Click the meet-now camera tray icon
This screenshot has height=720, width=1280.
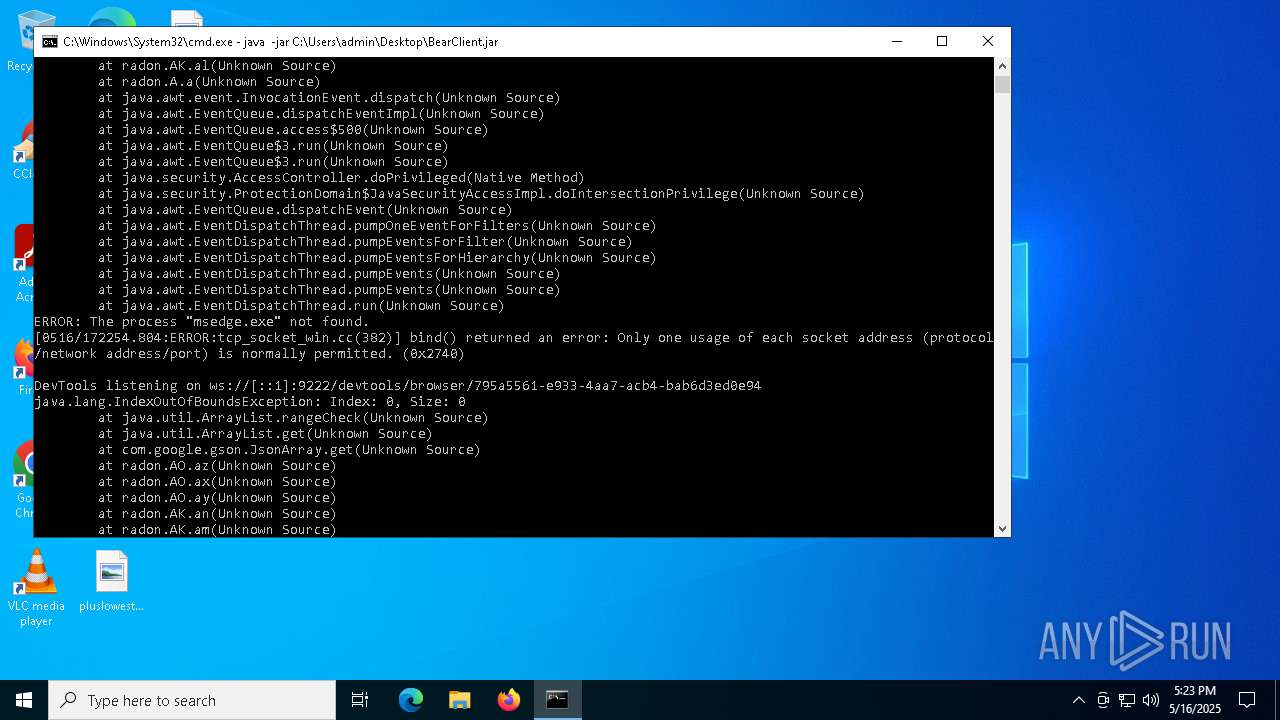click(x=1103, y=700)
